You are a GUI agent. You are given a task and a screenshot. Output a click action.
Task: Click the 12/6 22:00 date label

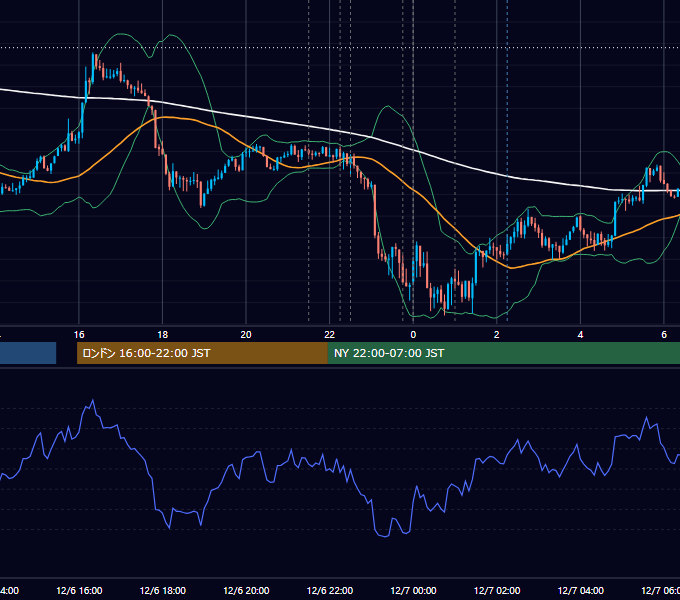(x=330, y=590)
